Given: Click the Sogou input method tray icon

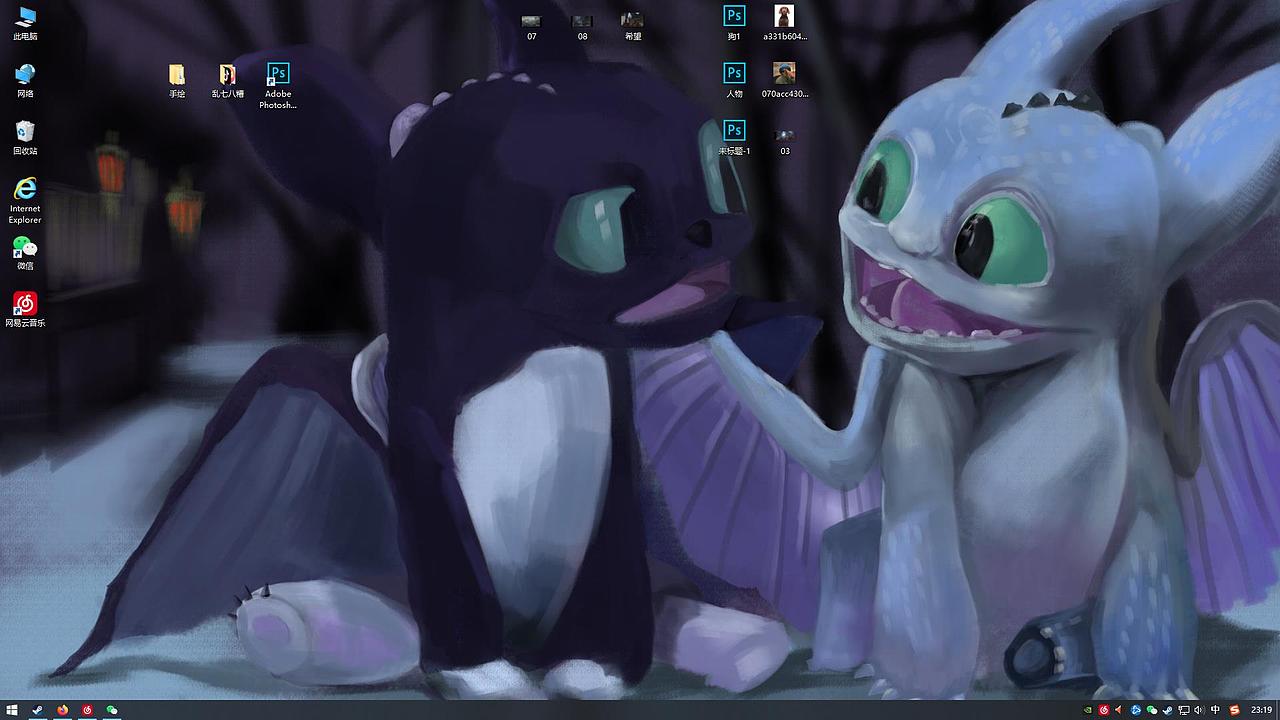Looking at the screenshot, I should 1235,710.
